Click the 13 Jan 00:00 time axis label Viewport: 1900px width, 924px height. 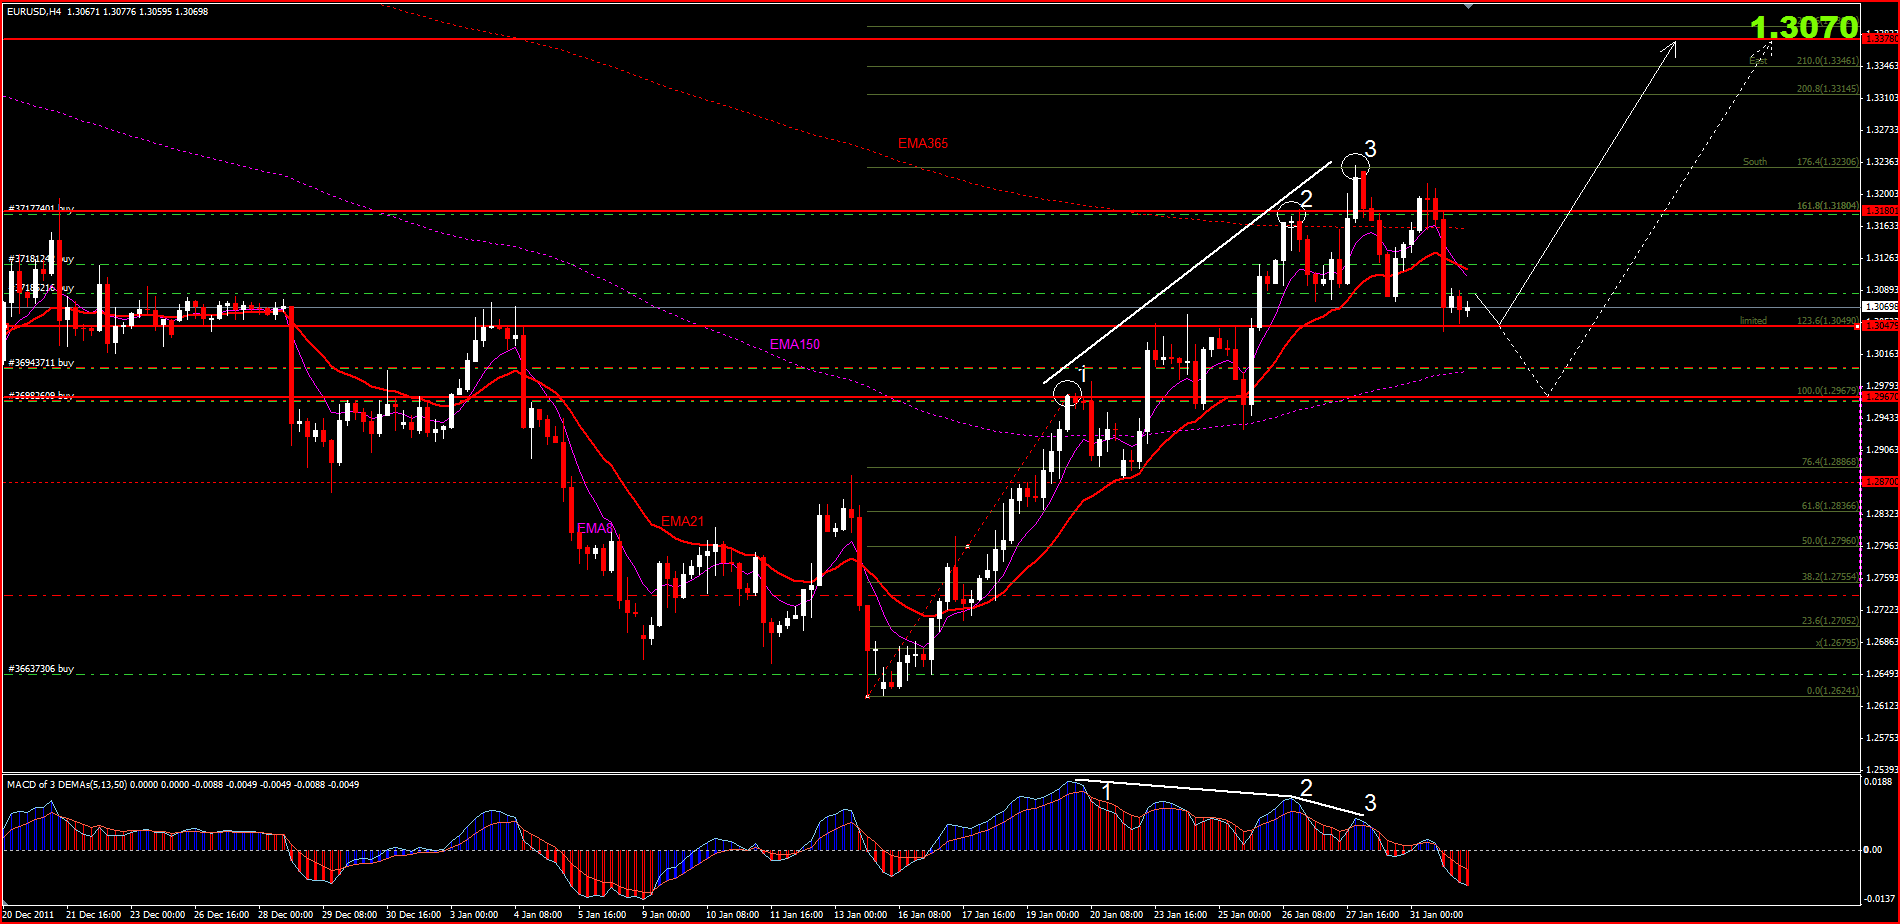tap(861, 914)
